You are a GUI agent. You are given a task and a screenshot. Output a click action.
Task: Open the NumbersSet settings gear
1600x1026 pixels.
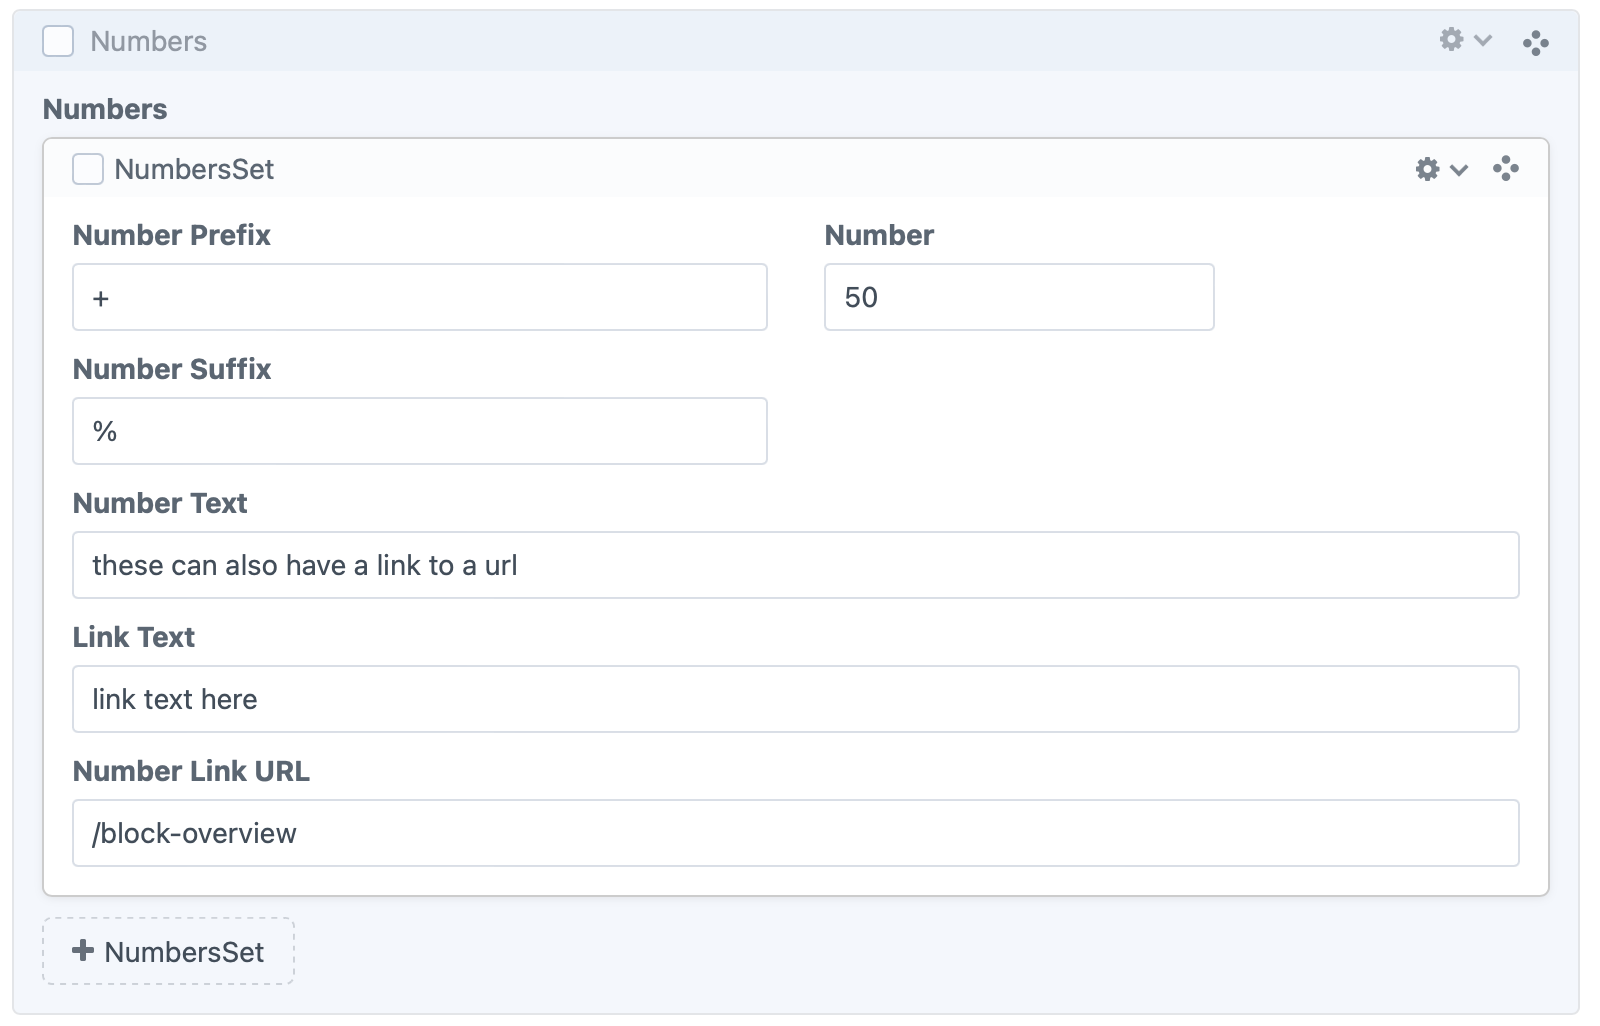[1427, 169]
